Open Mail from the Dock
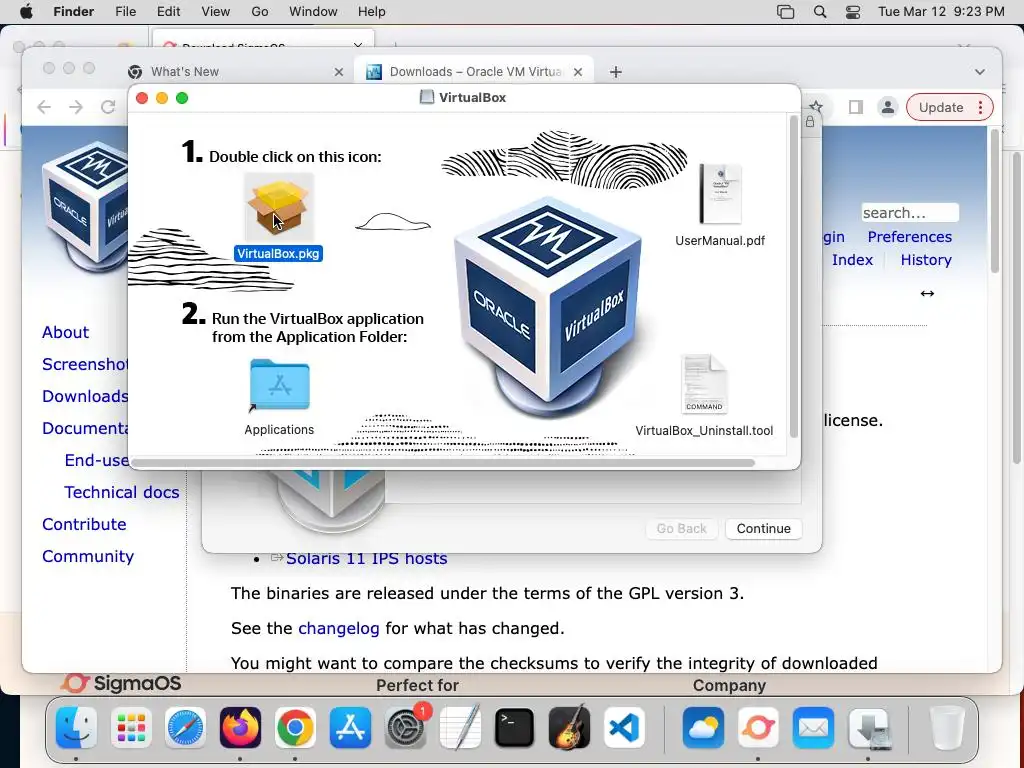1024x768 pixels. [x=813, y=728]
